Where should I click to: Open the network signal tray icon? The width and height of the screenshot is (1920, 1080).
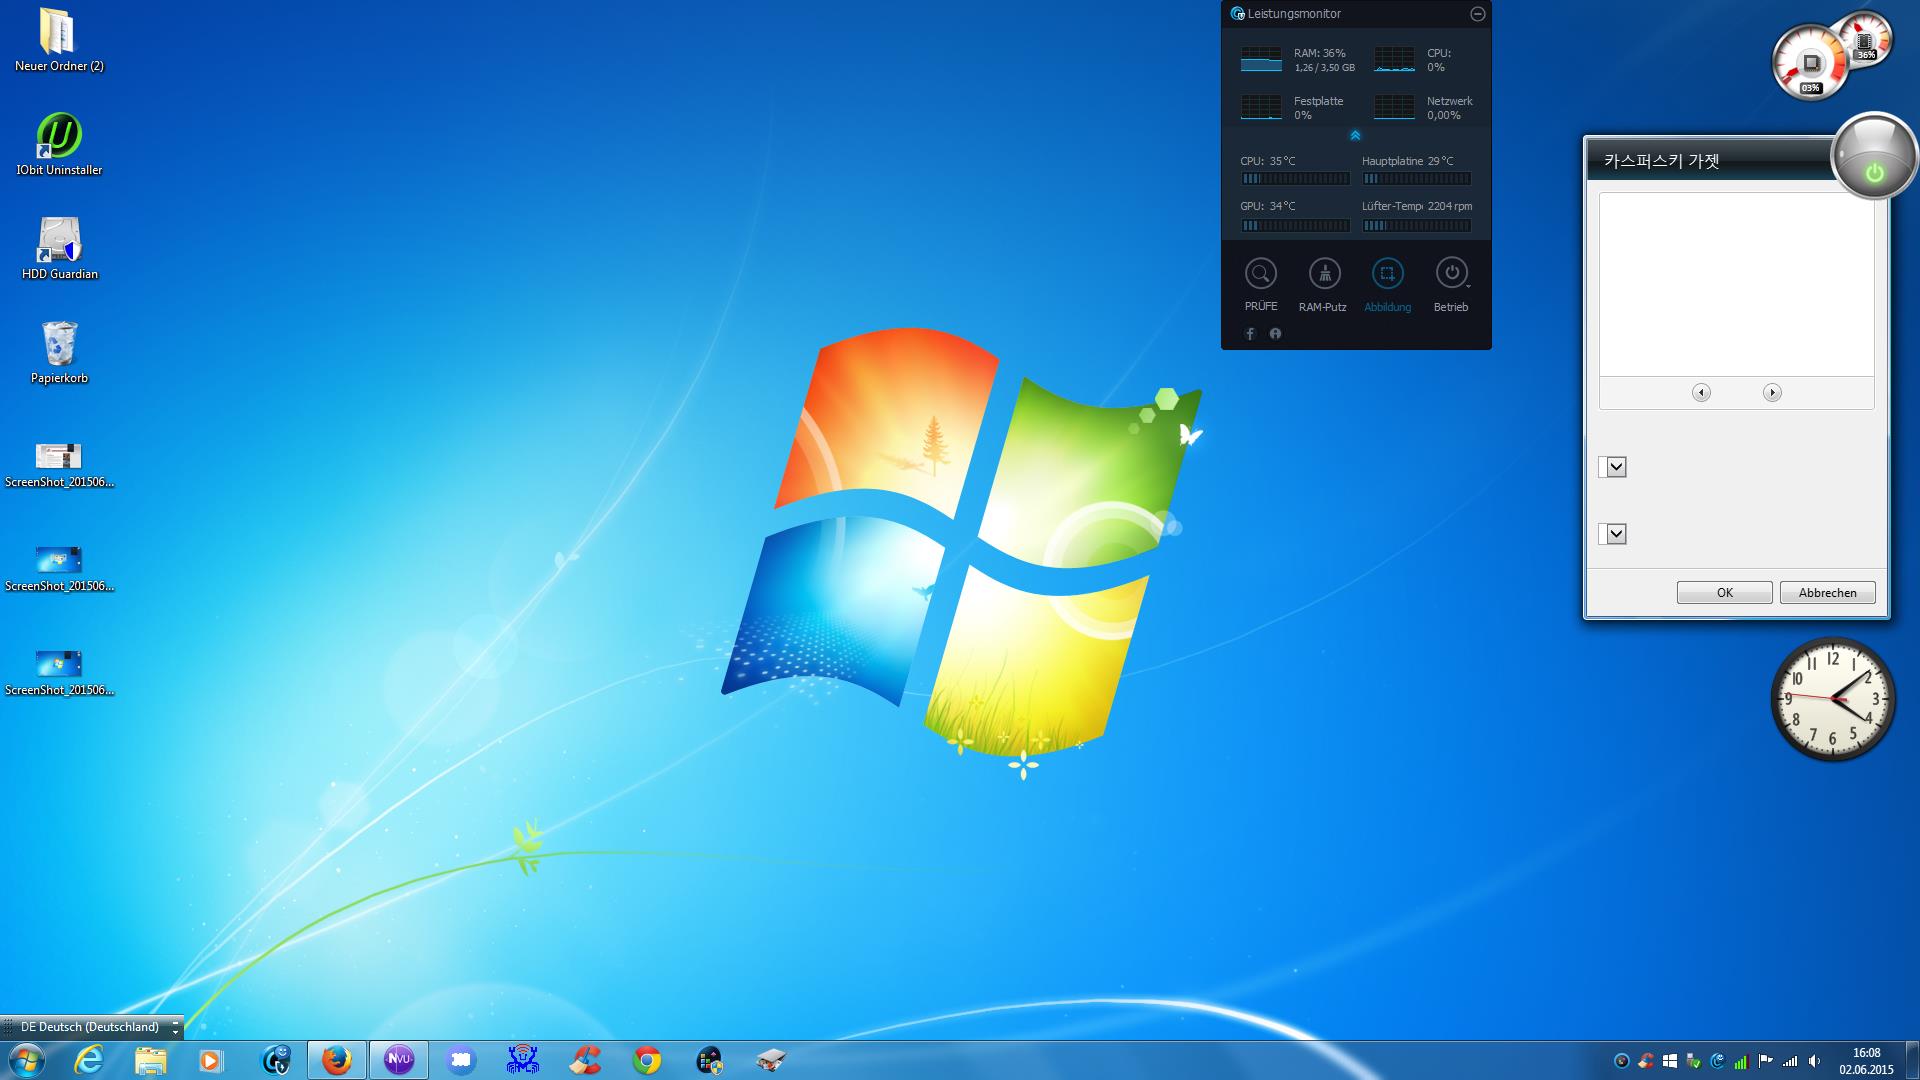1790,1061
